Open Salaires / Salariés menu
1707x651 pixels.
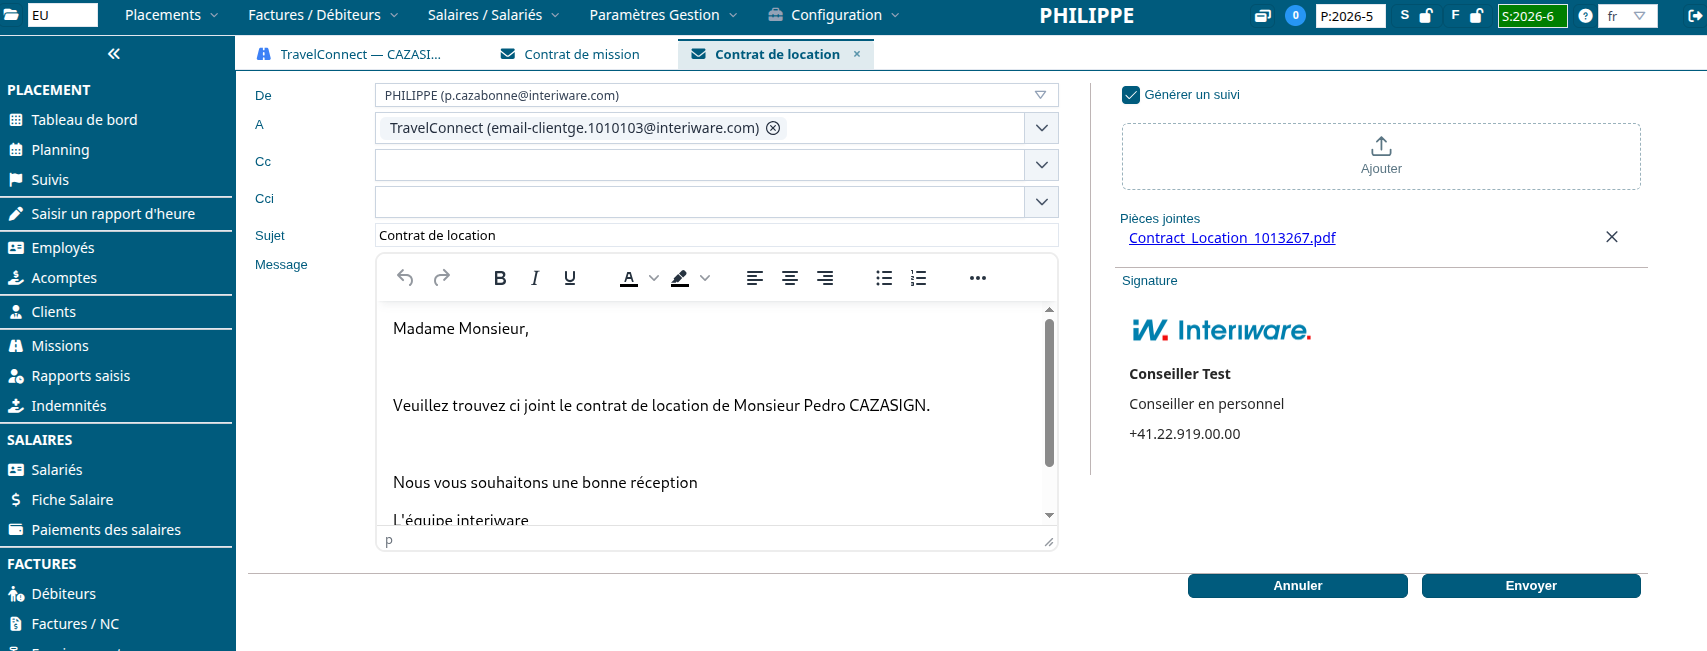point(493,15)
